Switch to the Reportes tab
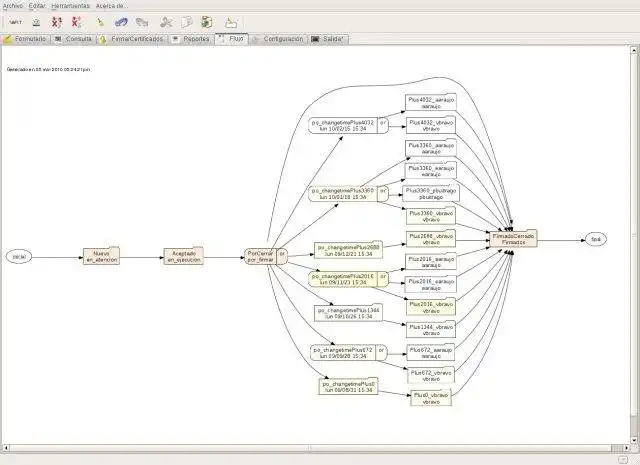The width and height of the screenshot is (640, 465). tap(191, 39)
